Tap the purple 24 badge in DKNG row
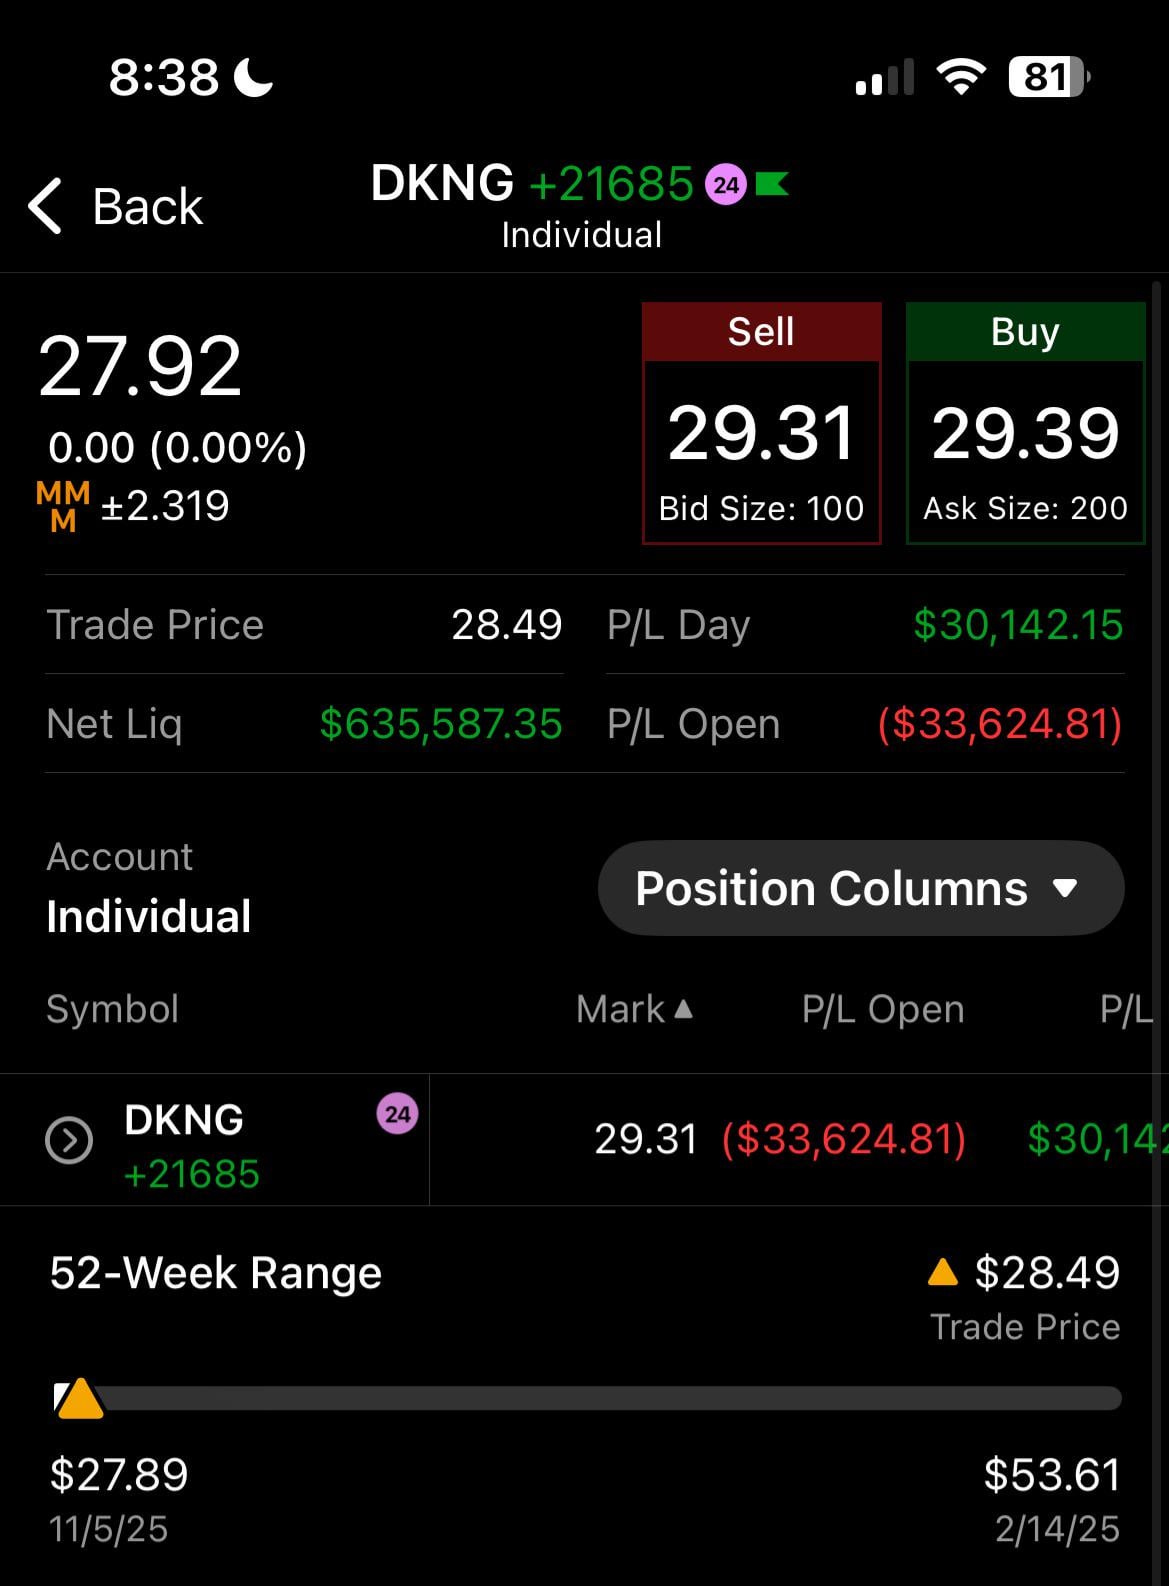The height and width of the screenshot is (1586, 1169). click(x=397, y=1114)
